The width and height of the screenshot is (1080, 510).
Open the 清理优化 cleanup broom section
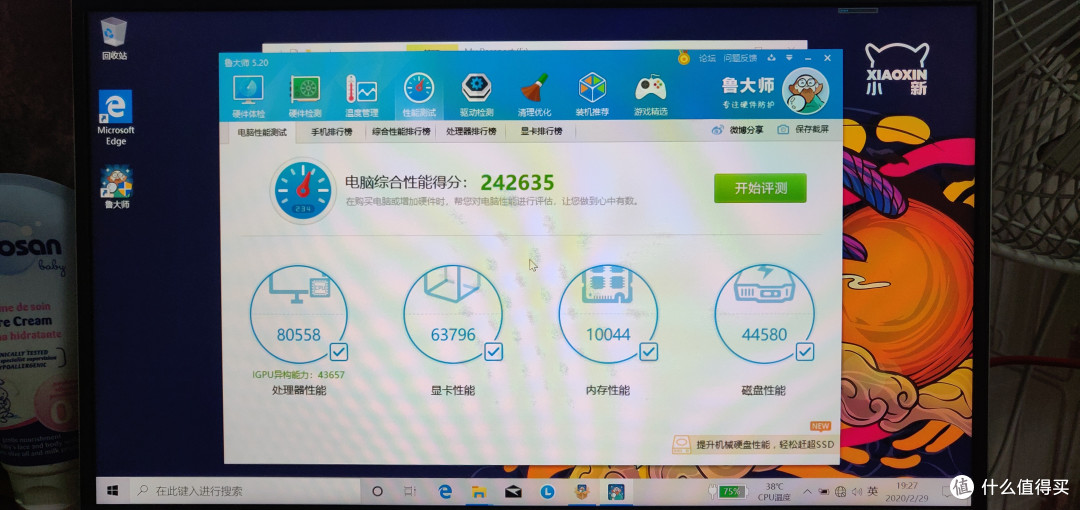point(534,96)
